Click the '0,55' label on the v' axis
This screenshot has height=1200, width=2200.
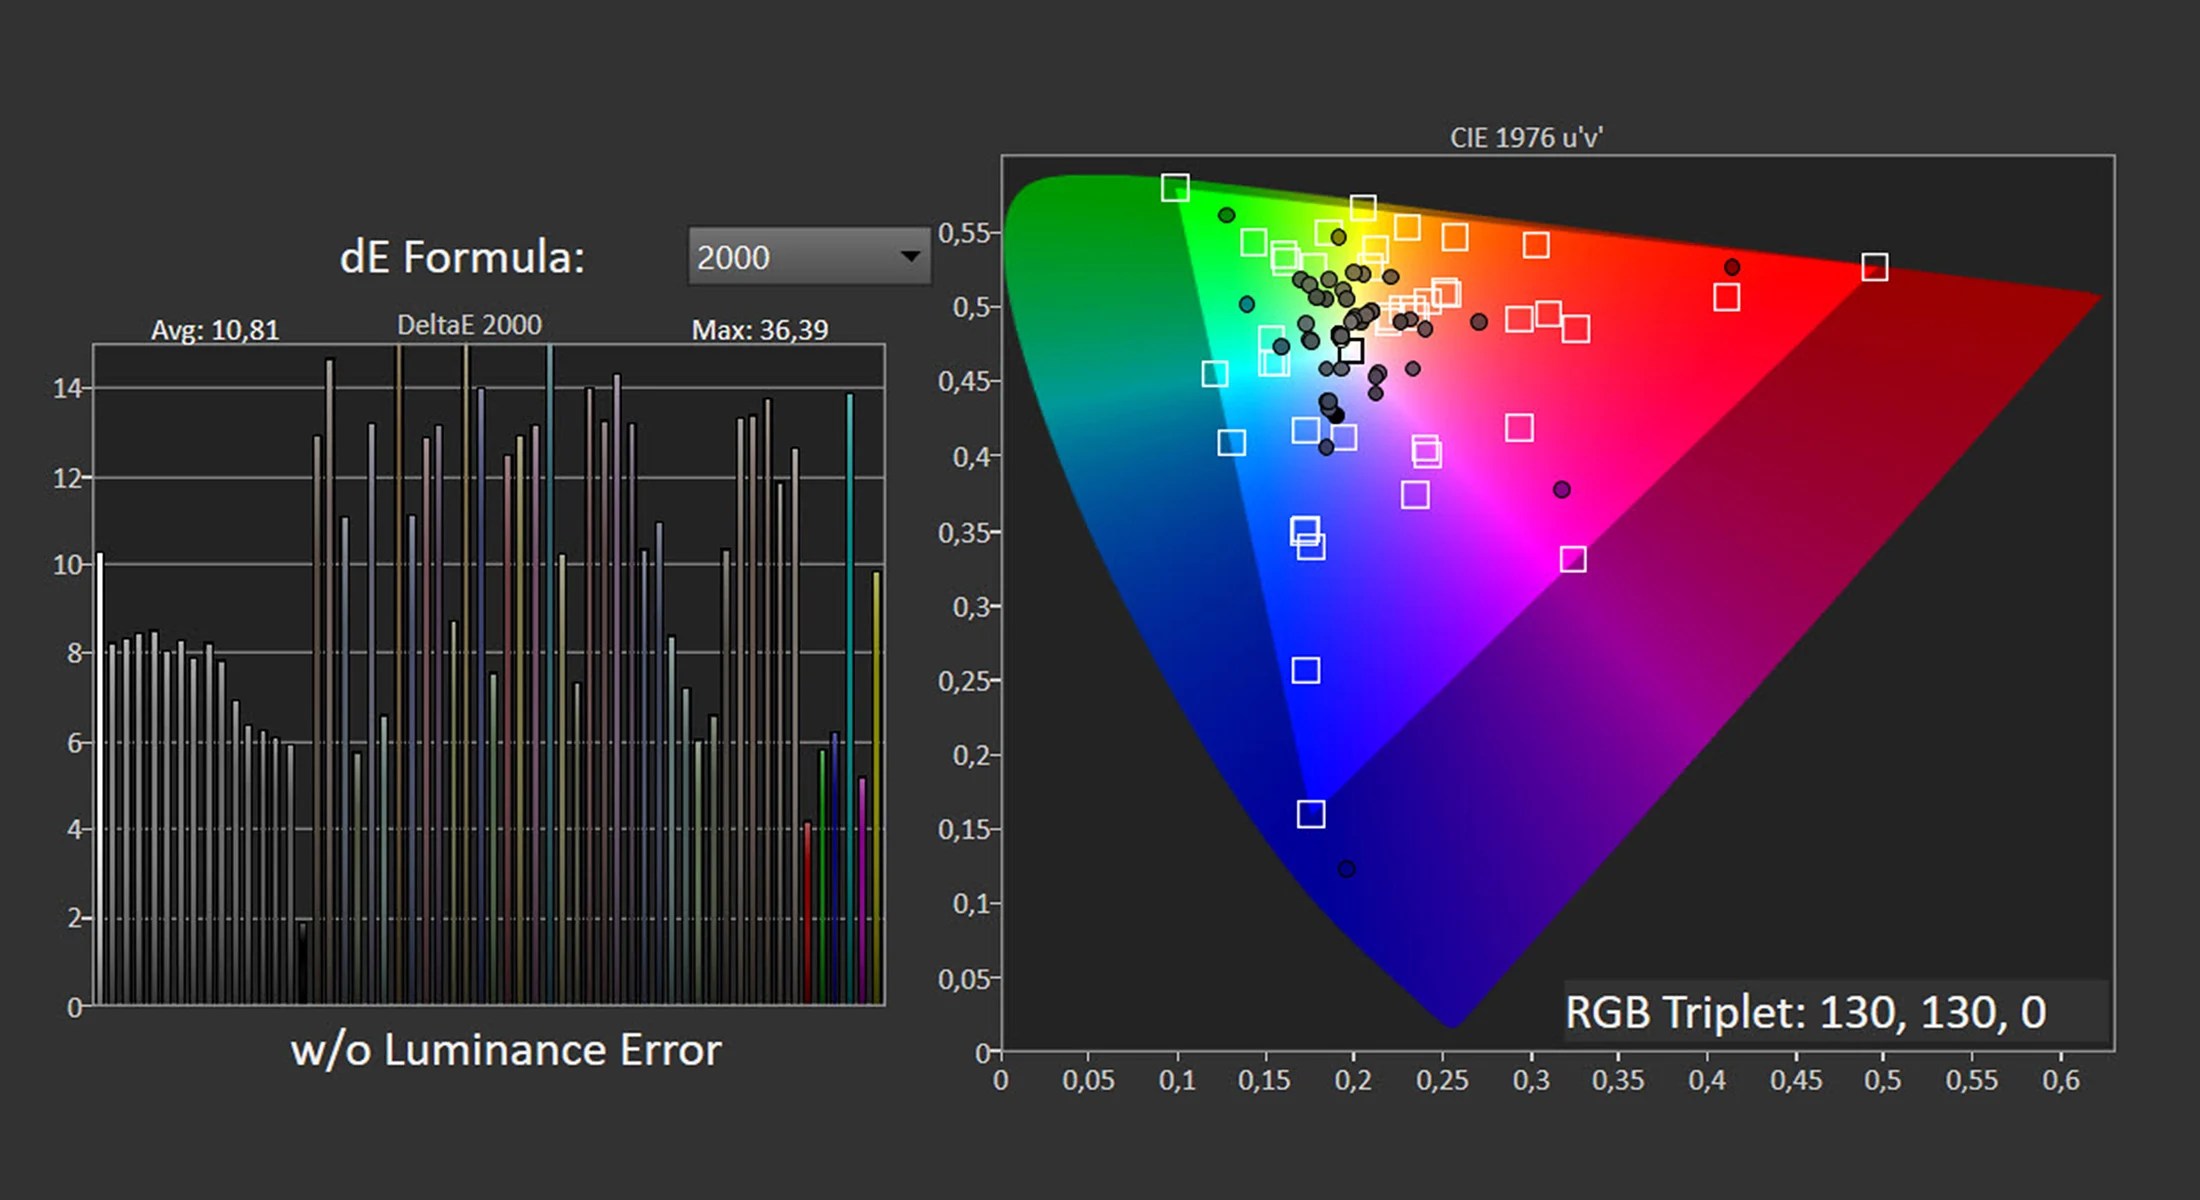pyautogui.click(x=963, y=233)
